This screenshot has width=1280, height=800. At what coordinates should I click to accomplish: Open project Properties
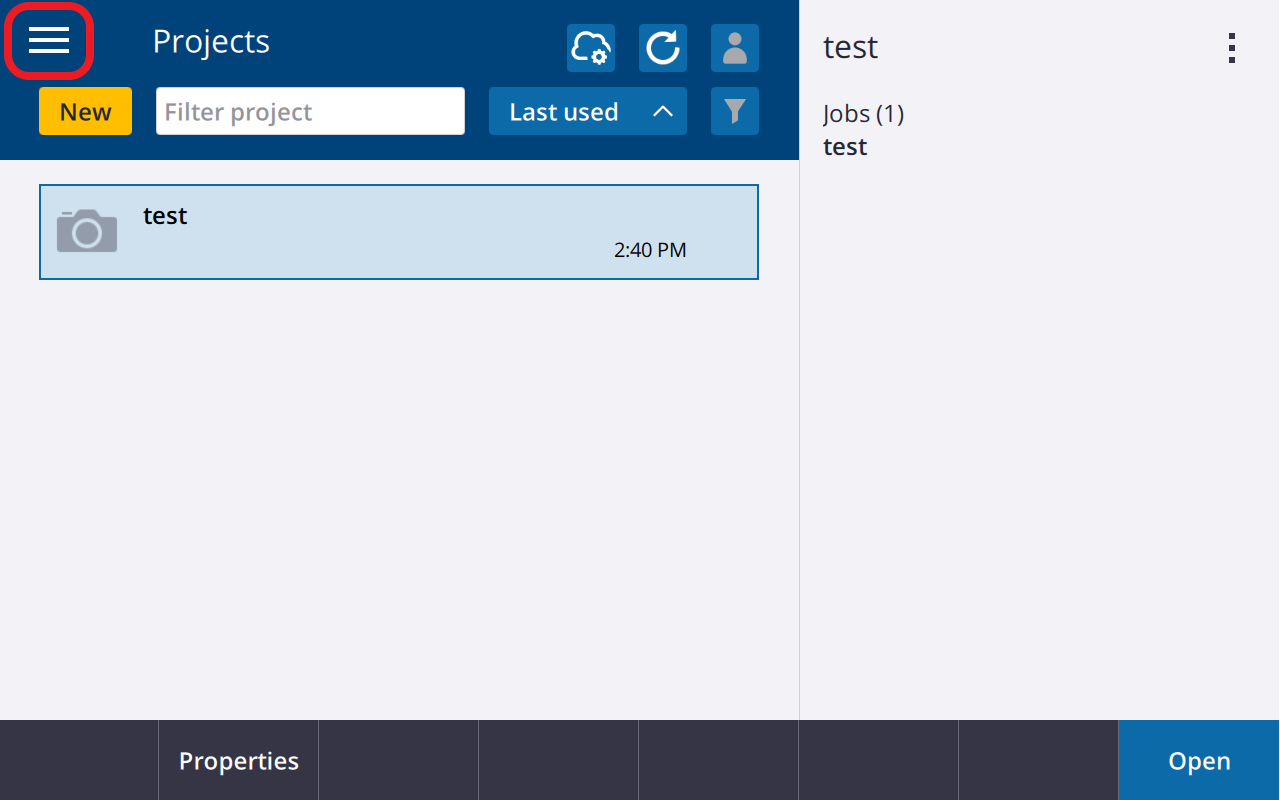(x=239, y=761)
